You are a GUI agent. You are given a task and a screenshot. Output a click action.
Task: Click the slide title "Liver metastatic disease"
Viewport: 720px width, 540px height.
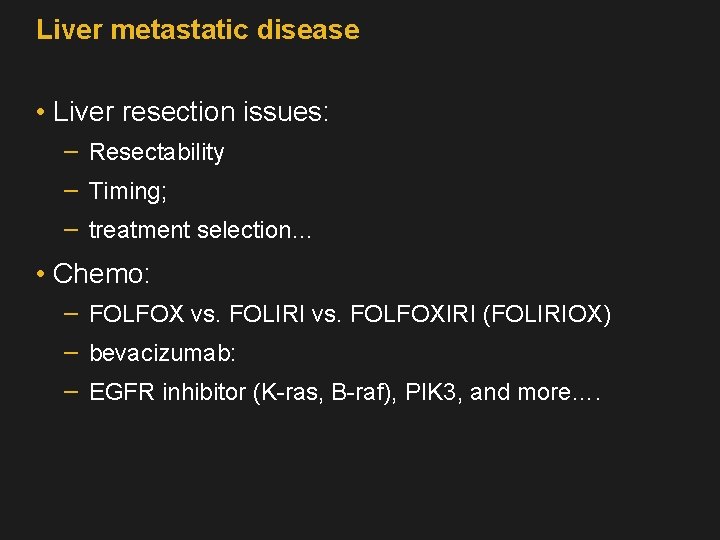tap(197, 30)
